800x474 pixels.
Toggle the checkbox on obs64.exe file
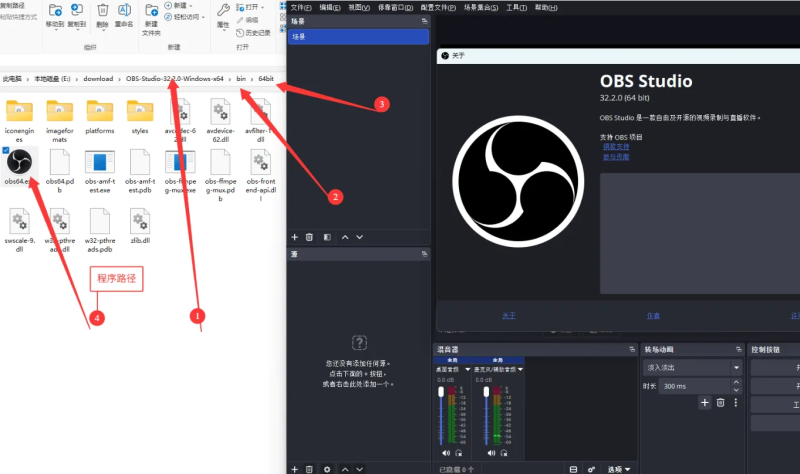click(6, 150)
